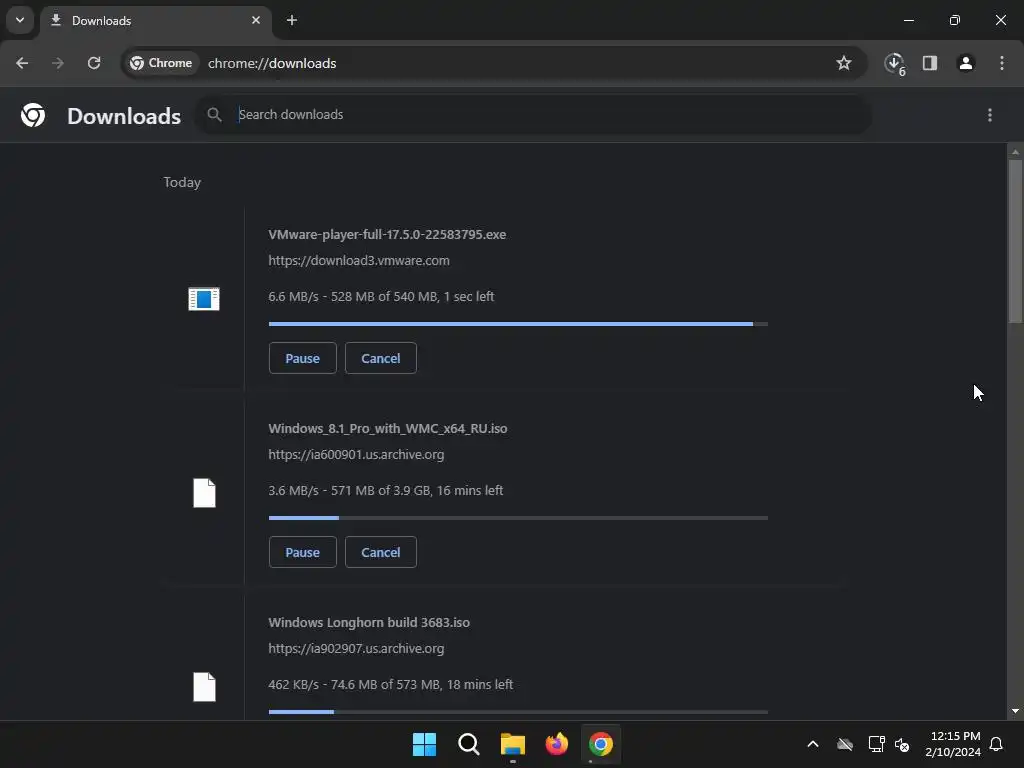This screenshot has height=768, width=1024.
Task: Open the clock and date in taskbar
Action: click(x=953, y=744)
